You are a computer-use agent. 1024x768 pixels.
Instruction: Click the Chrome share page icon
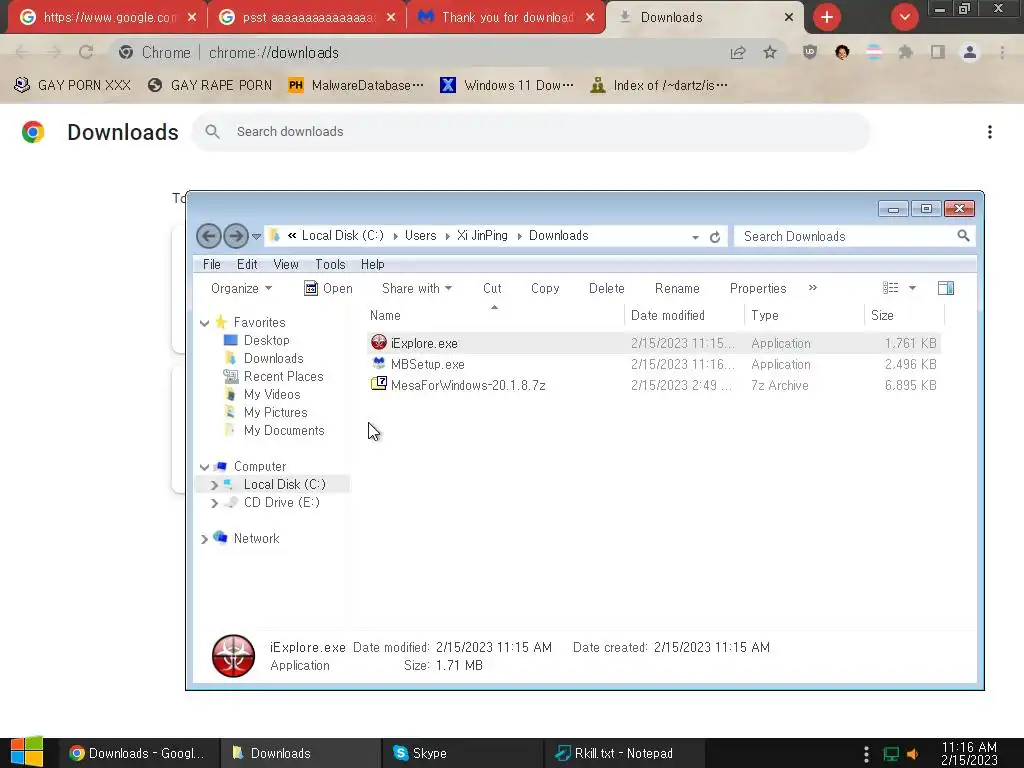(x=738, y=52)
